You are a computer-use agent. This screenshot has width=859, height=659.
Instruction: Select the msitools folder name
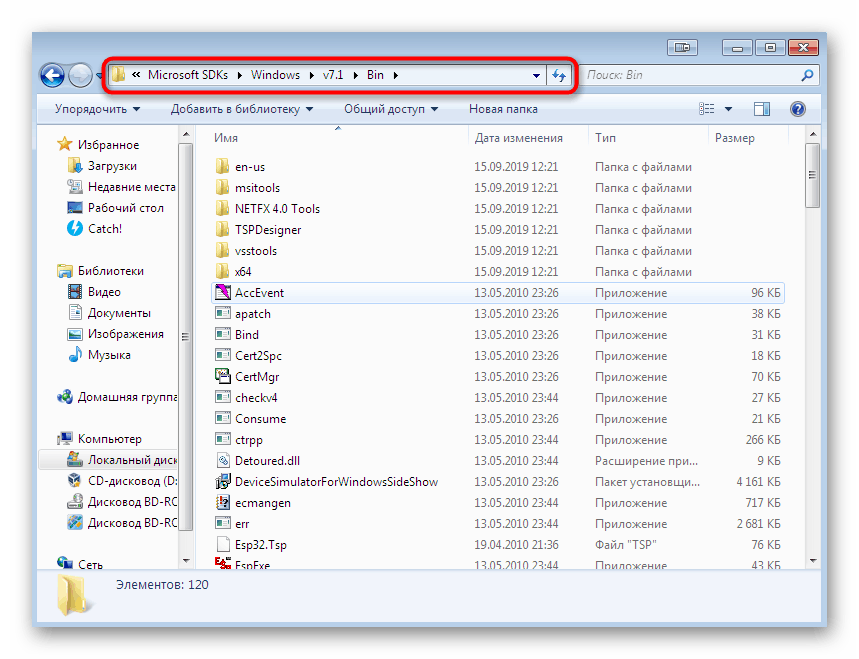pos(257,188)
